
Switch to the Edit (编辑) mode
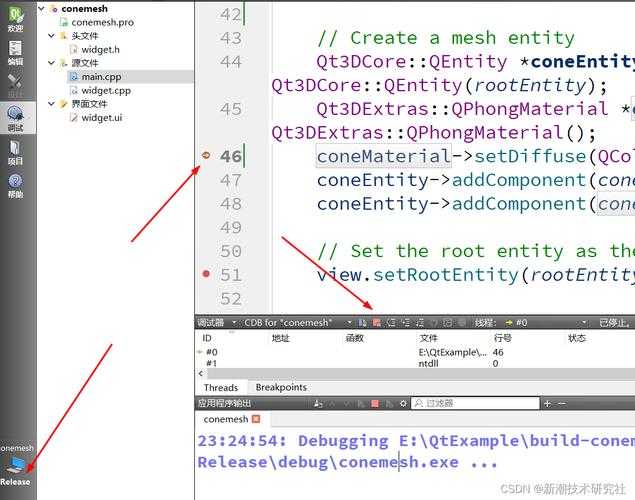[x=15, y=51]
